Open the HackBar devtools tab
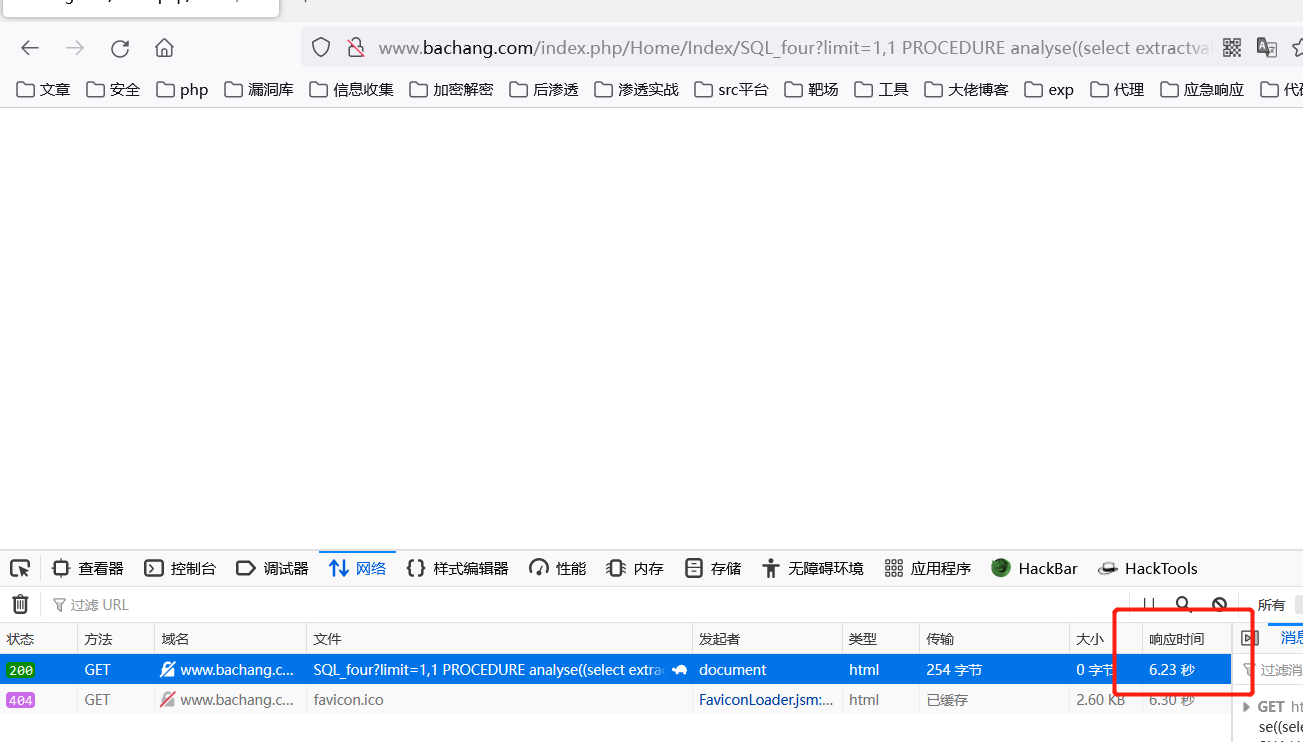The image size is (1303, 742). (x=1034, y=568)
